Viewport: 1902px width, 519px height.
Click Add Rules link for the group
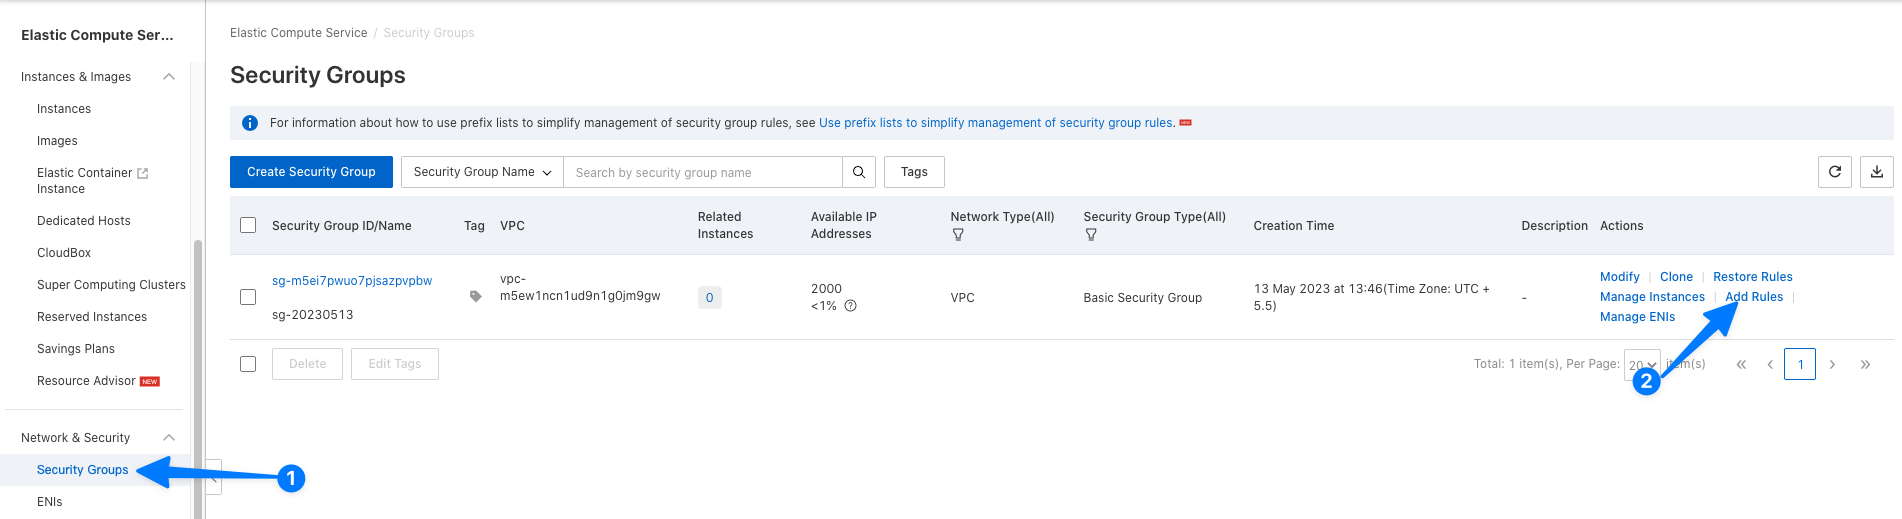(1754, 297)
